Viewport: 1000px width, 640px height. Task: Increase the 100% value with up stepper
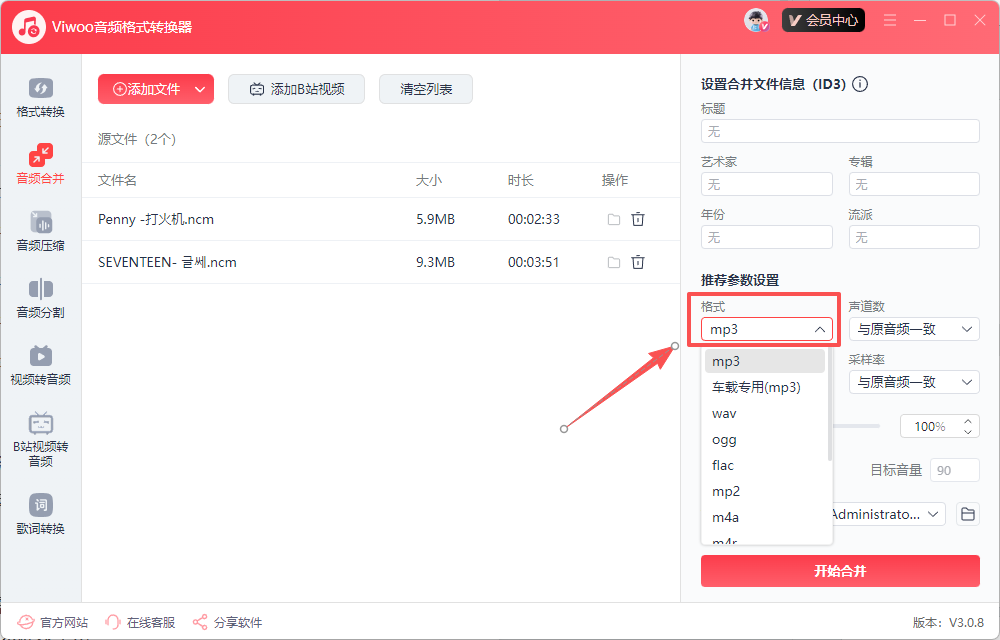(967, 421)
